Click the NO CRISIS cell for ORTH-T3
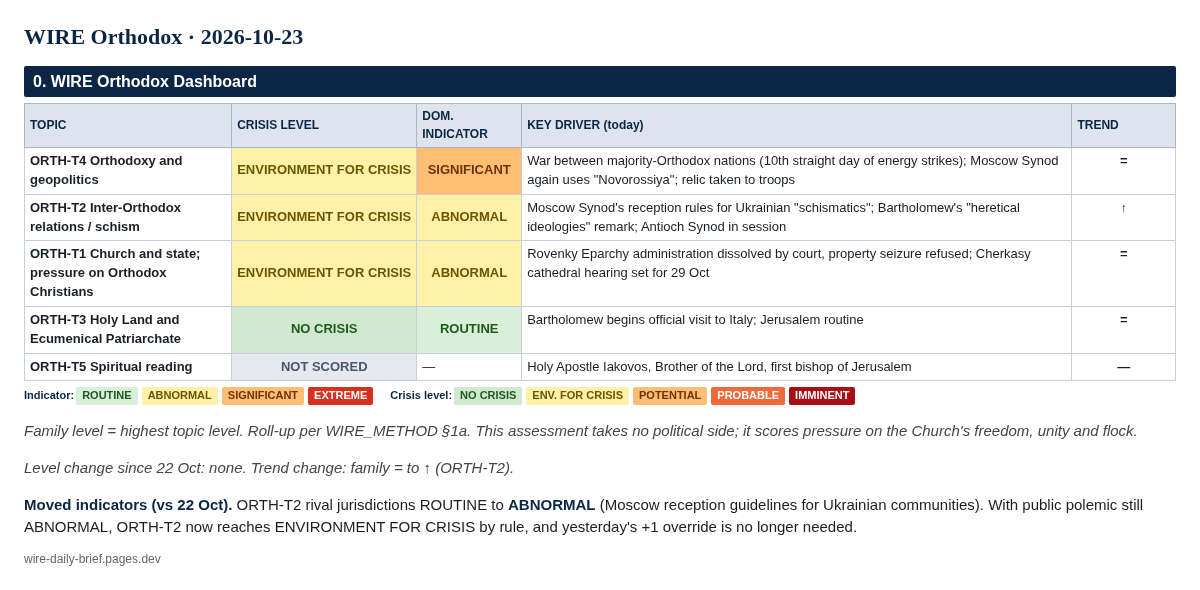 324,330
